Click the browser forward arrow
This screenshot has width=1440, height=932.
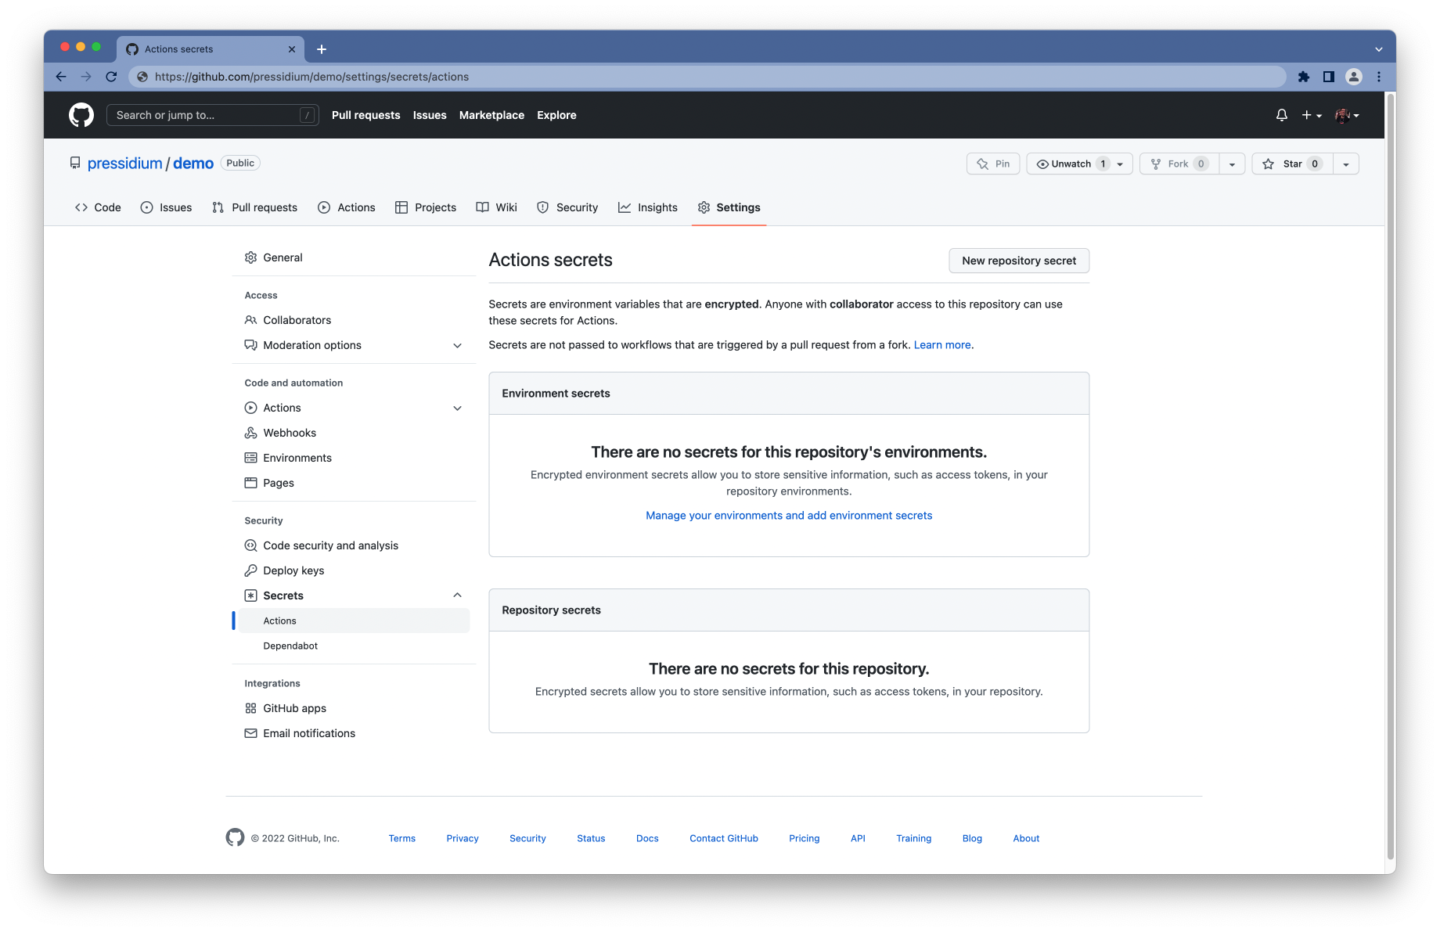[86, 77]
